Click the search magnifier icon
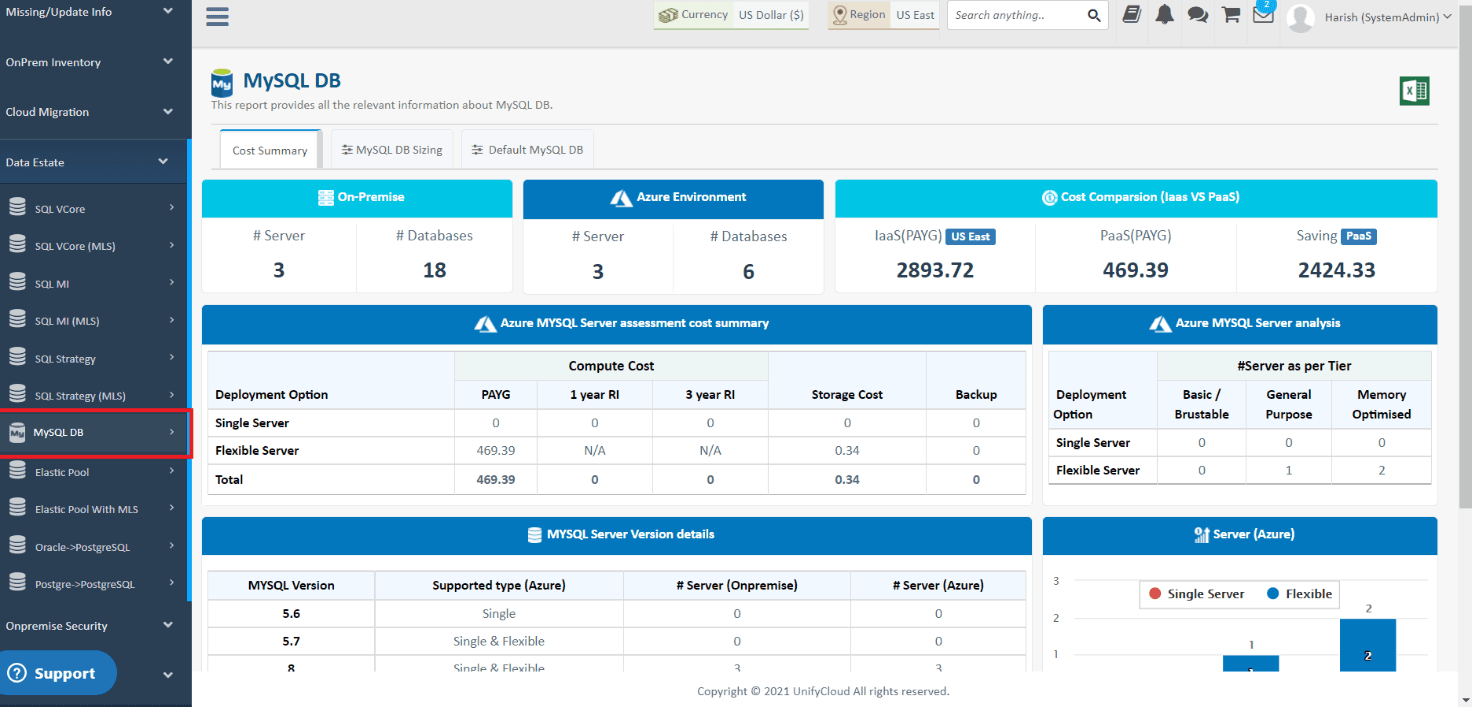Screen dimensions: 1472x707 click(1094, 15)
